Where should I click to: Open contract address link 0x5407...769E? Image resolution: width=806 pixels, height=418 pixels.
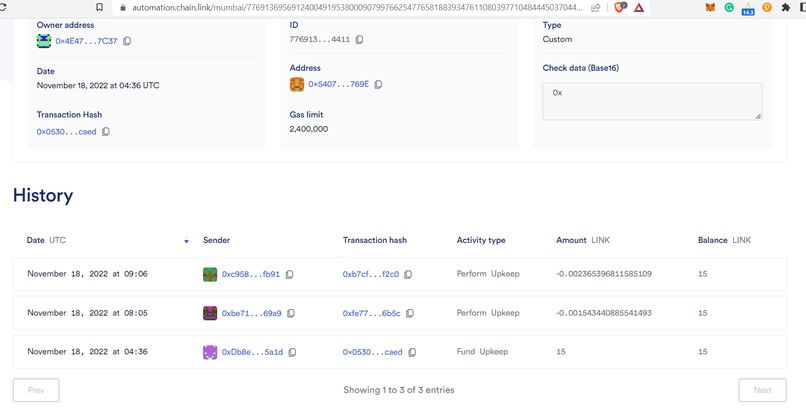pos(339,84)
